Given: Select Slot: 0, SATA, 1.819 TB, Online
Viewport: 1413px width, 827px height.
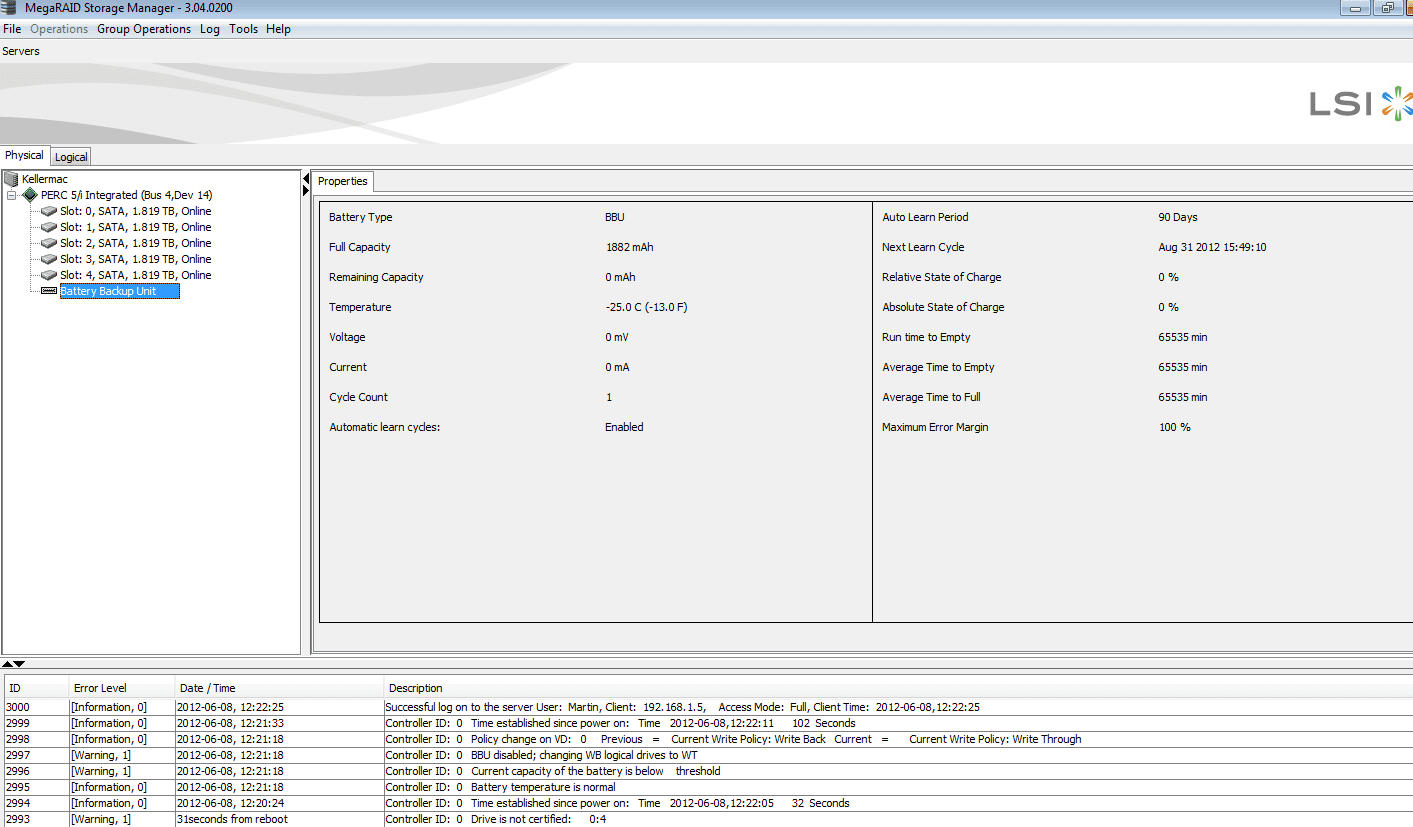Looking at the screenshot, I should tap(136, 211).
